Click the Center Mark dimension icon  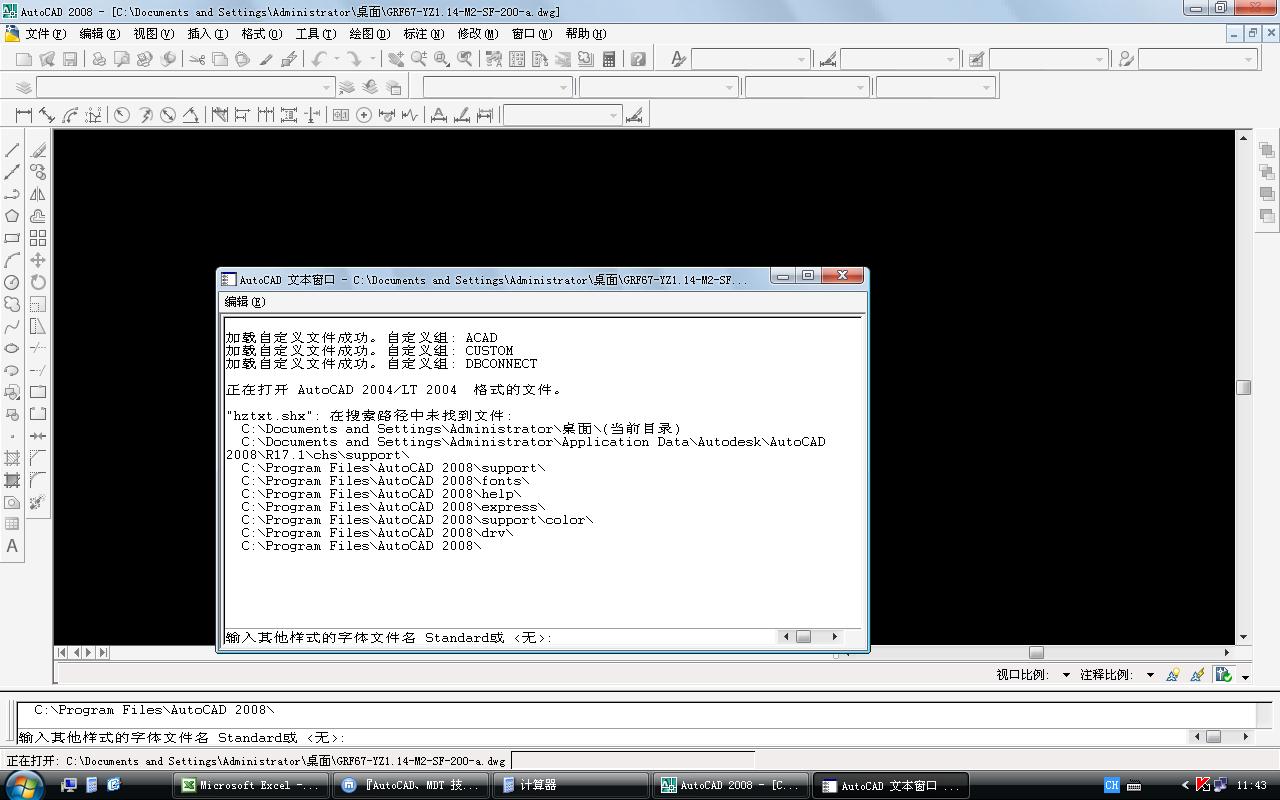pyautogui.click(x=364, y=115)
